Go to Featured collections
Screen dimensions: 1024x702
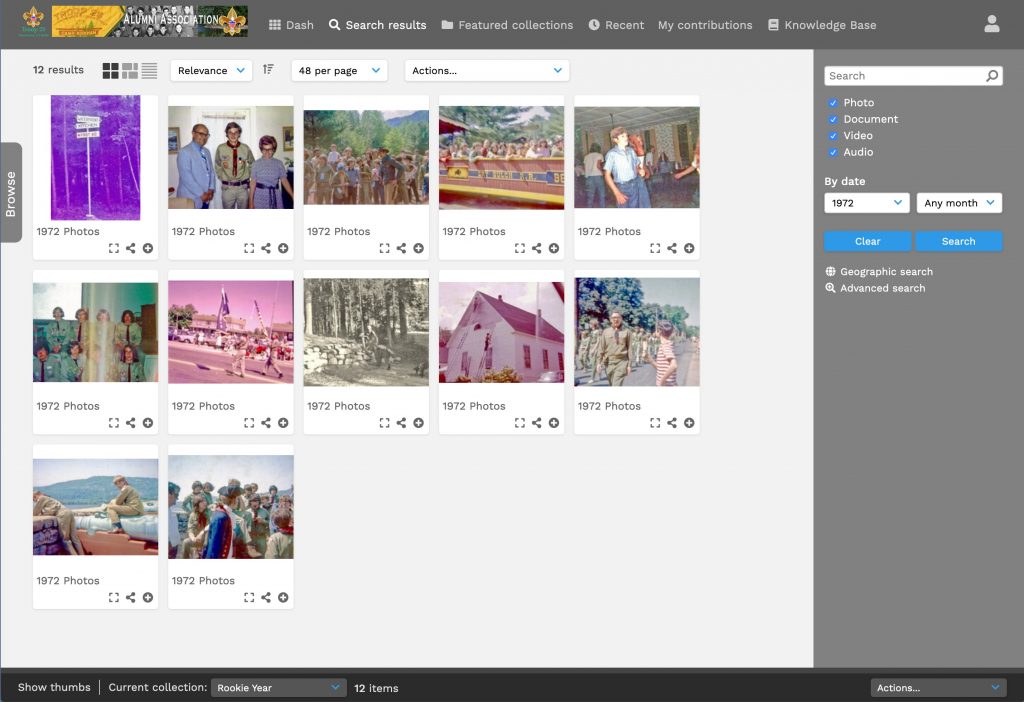tap(507, 25)
